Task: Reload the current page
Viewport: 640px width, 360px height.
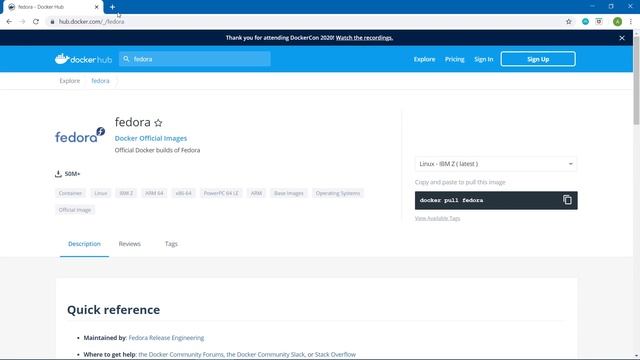Action: (36, 22)
